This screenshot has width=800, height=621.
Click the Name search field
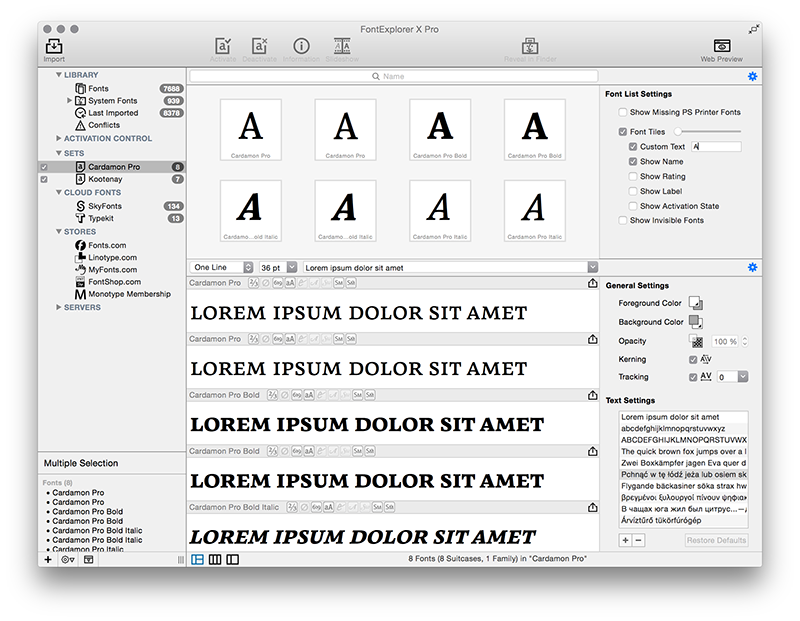coord(393,76)
